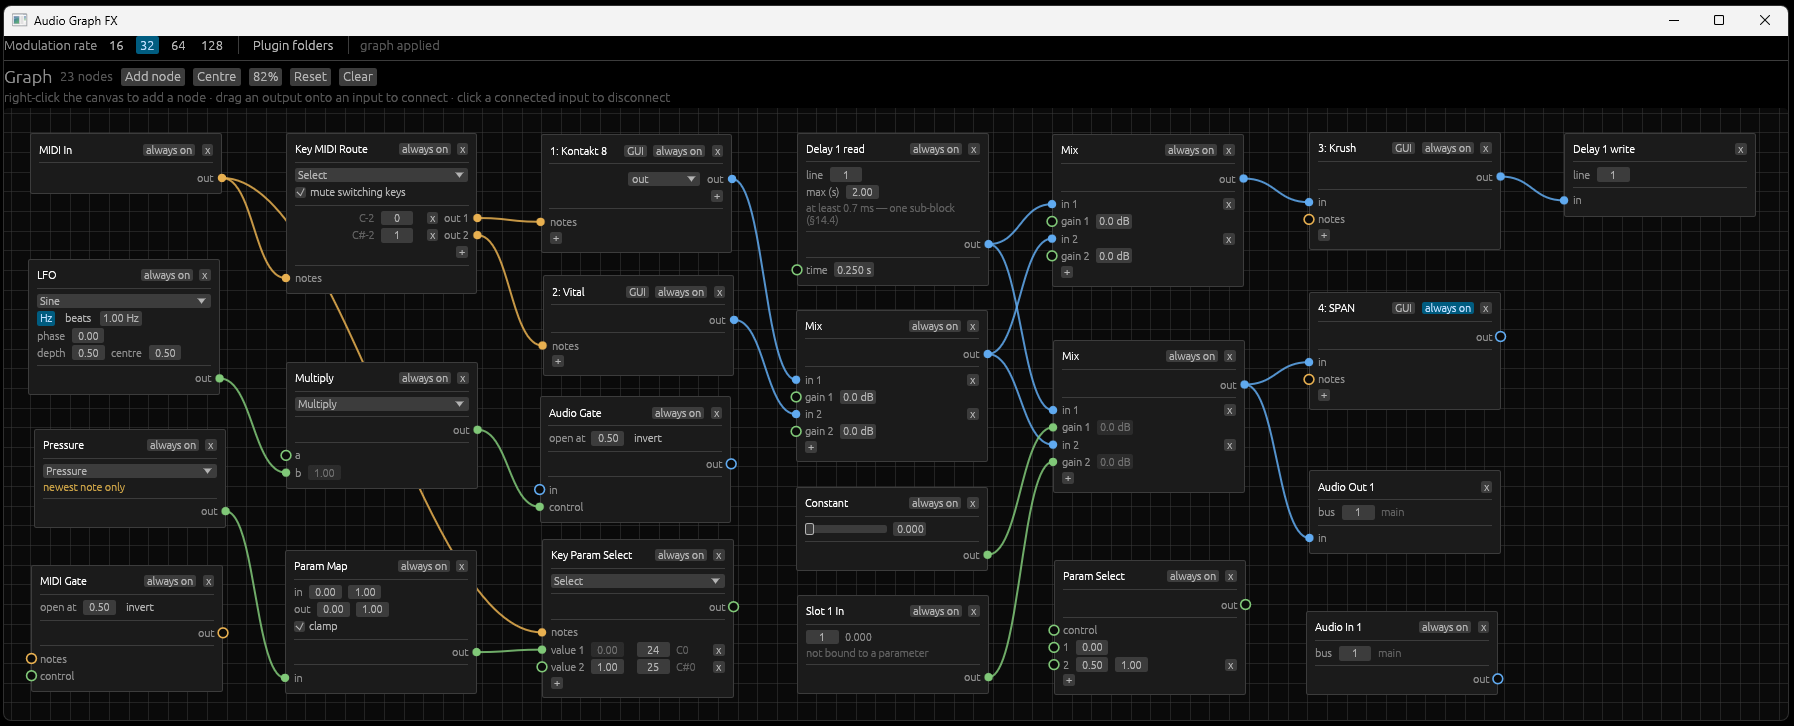Click the Audio Out 1 bus field

click(1358, 512)
